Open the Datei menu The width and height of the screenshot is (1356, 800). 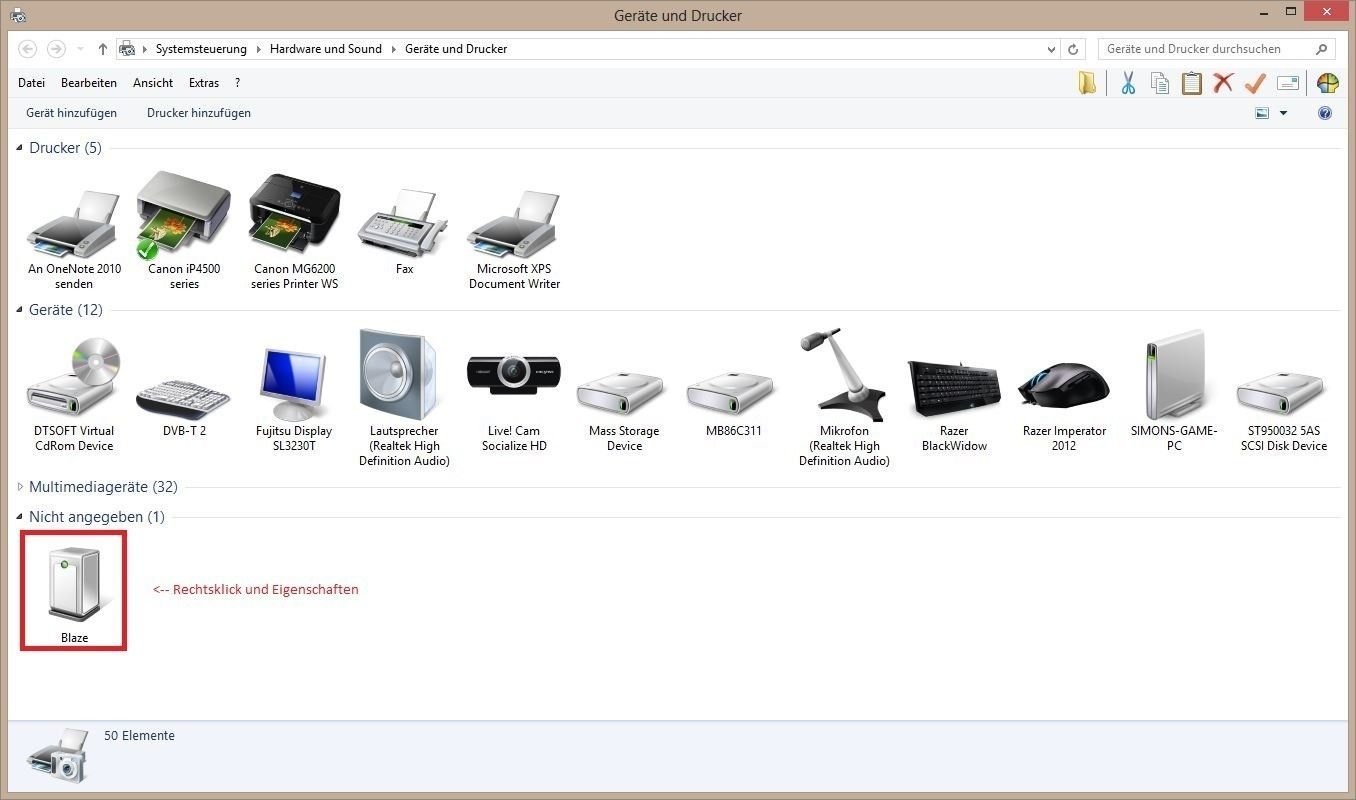pos(31,83)
